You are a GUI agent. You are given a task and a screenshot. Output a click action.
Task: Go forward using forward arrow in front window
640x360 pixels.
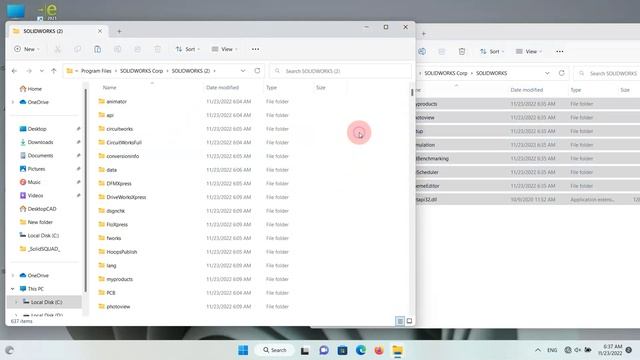coord(29,71)
